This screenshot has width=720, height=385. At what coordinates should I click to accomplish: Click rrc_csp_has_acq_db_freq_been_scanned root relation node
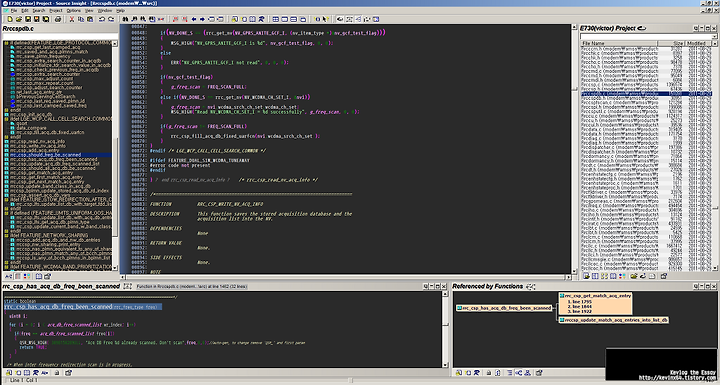point(504,308)
